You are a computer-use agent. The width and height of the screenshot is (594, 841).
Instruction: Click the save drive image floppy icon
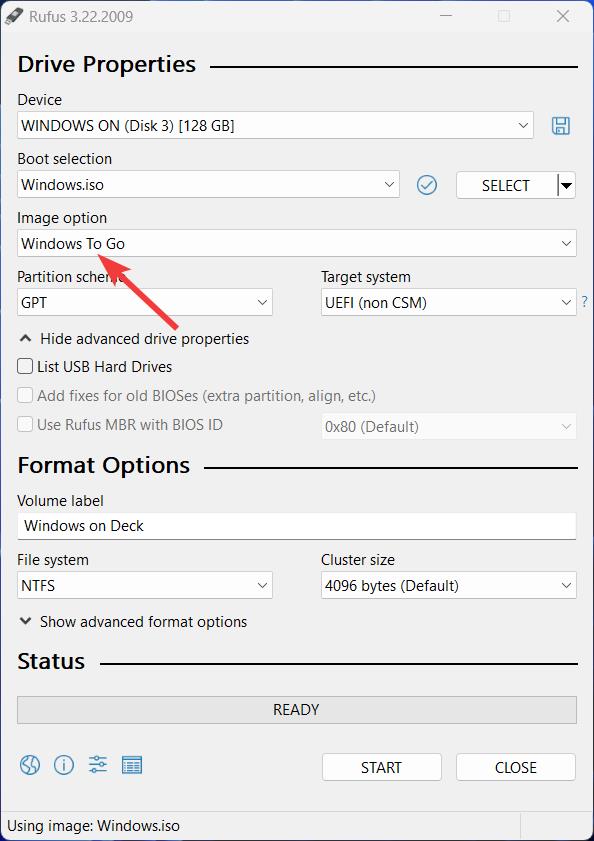(561, 126)
